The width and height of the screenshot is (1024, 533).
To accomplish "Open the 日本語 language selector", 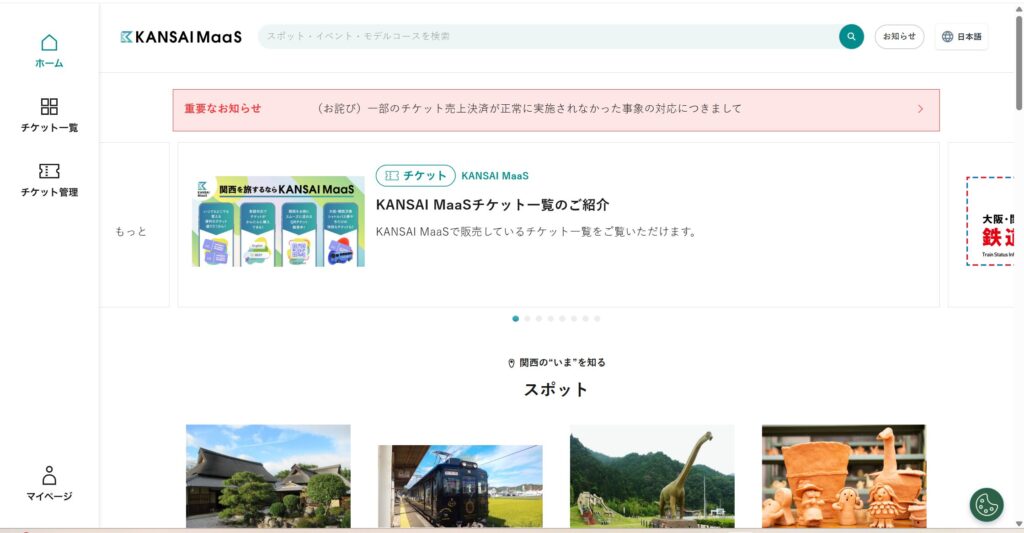I will pos(961,37).
